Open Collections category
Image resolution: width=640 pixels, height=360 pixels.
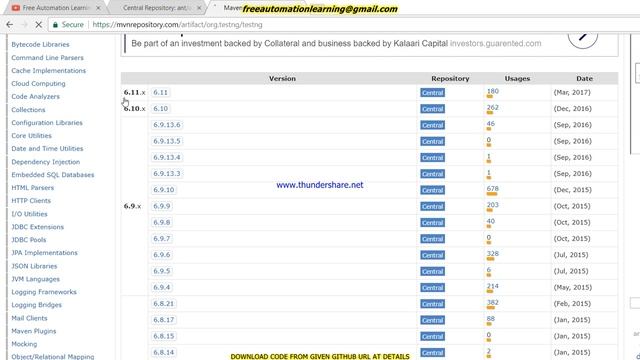[x=28, y=110]
